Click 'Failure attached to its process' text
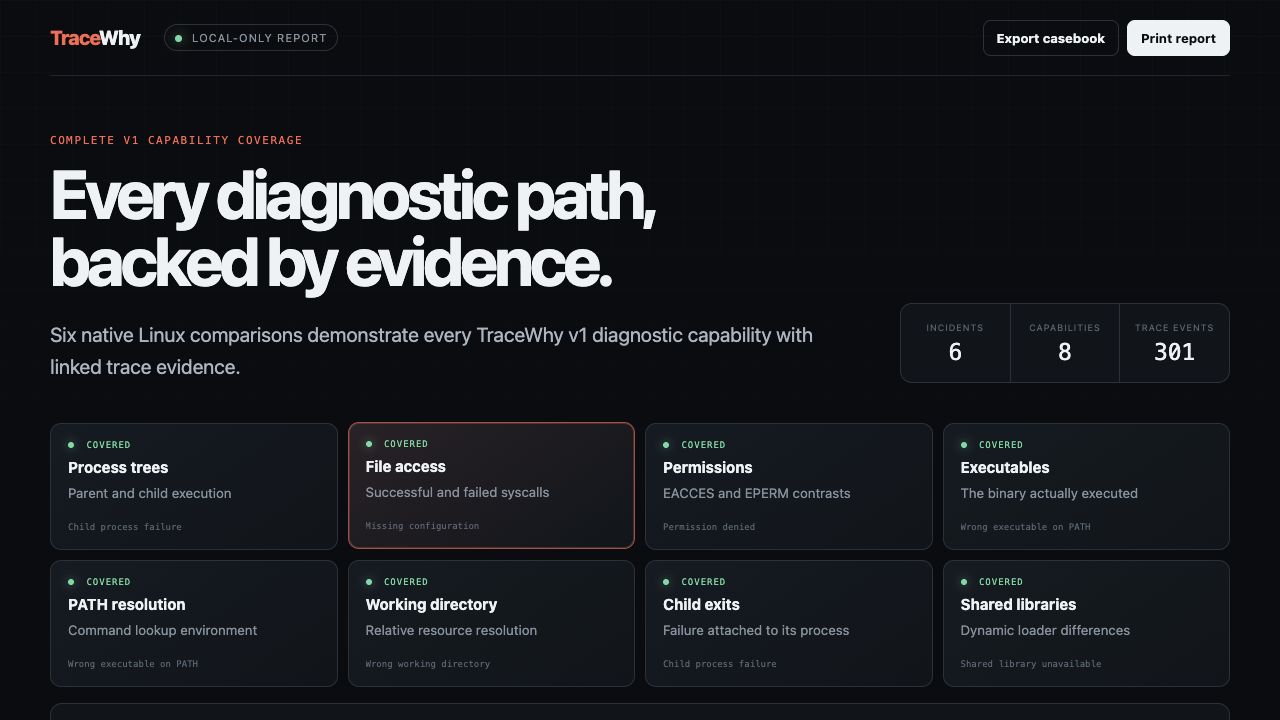 [756, 630]
